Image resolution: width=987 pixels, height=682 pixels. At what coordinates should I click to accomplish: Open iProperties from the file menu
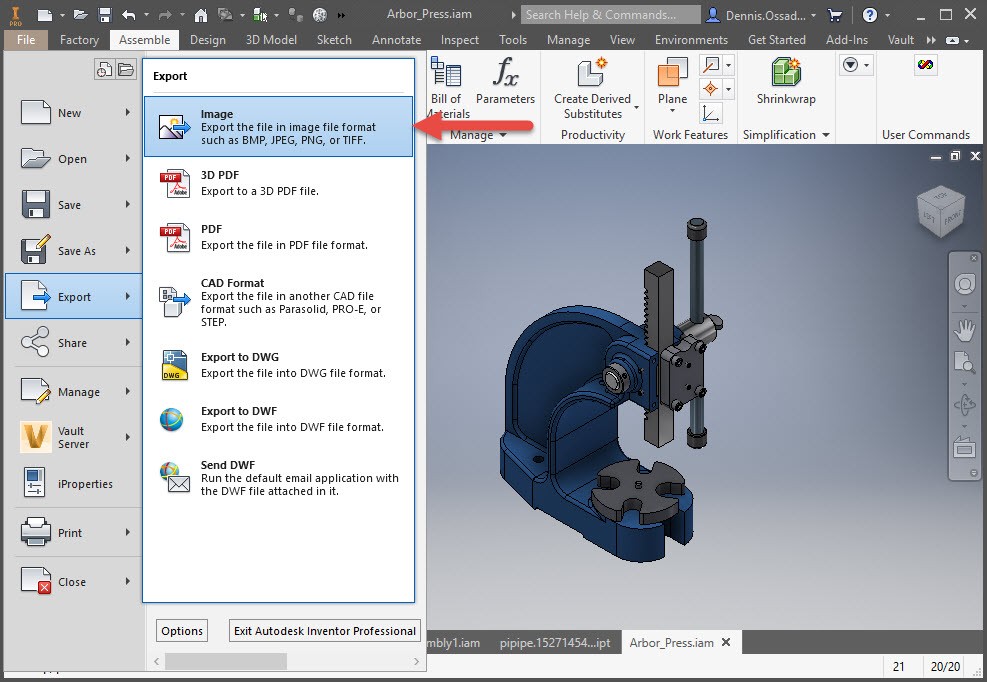pos(72,484)
